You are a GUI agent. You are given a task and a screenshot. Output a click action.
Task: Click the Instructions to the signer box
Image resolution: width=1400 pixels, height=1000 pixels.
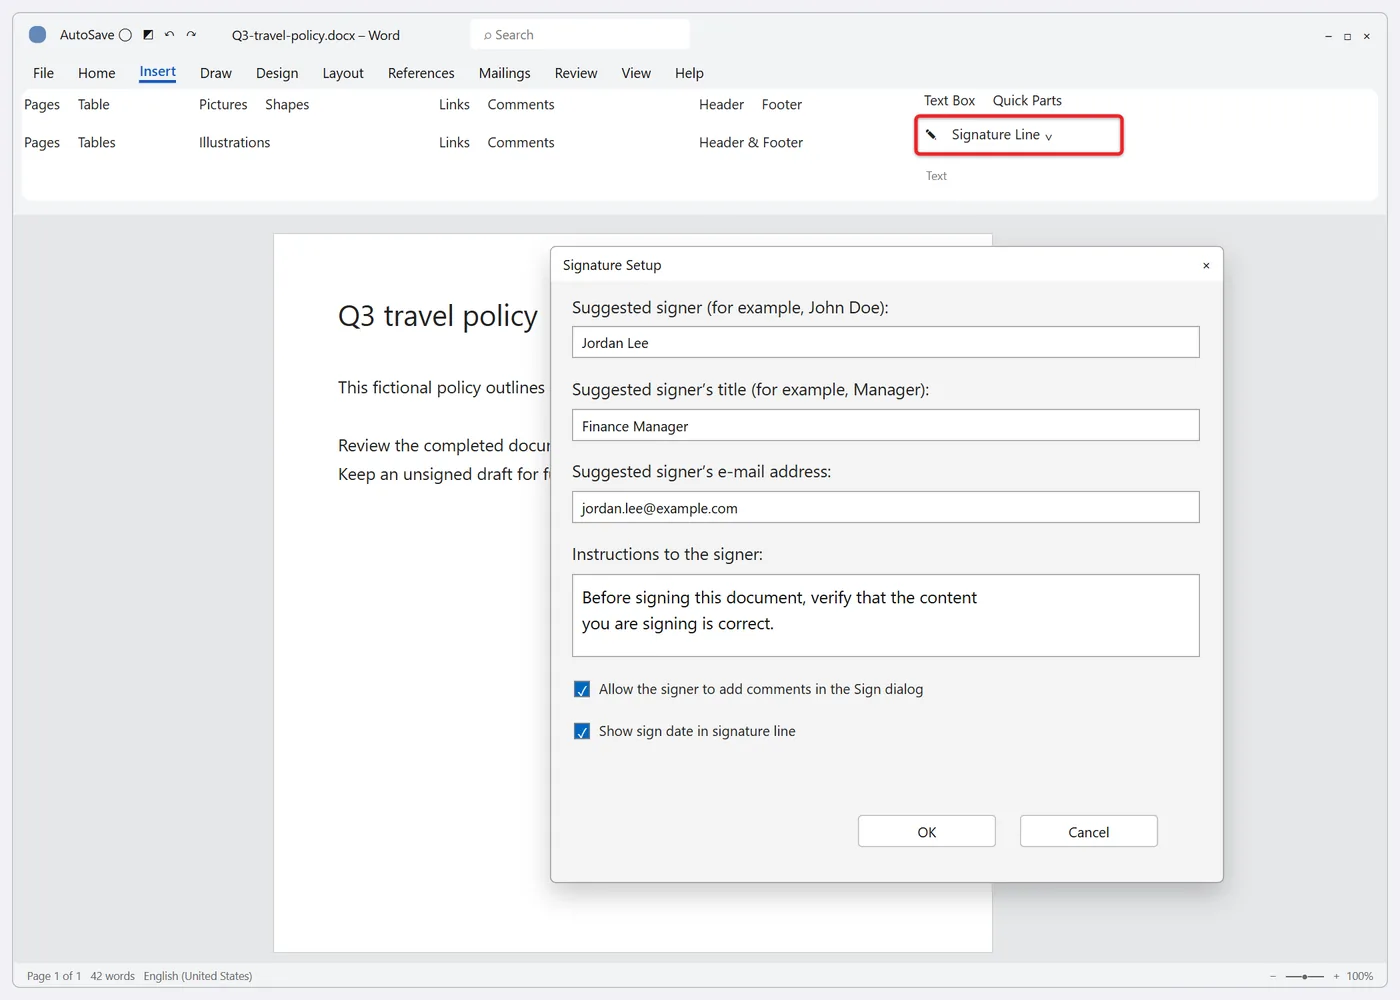pos(886,615)
